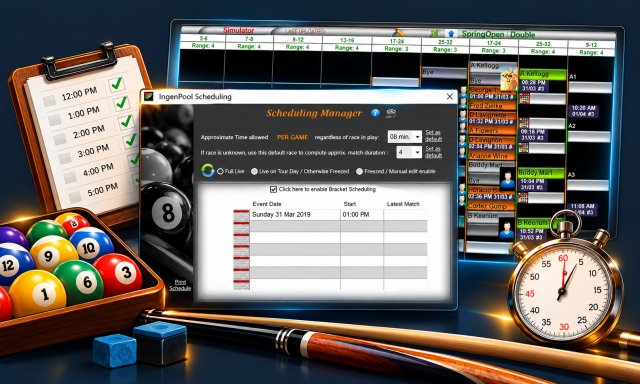Click the phone support icon beside info
The width and height of the screenshot is (640, 384).
point(391,113)
